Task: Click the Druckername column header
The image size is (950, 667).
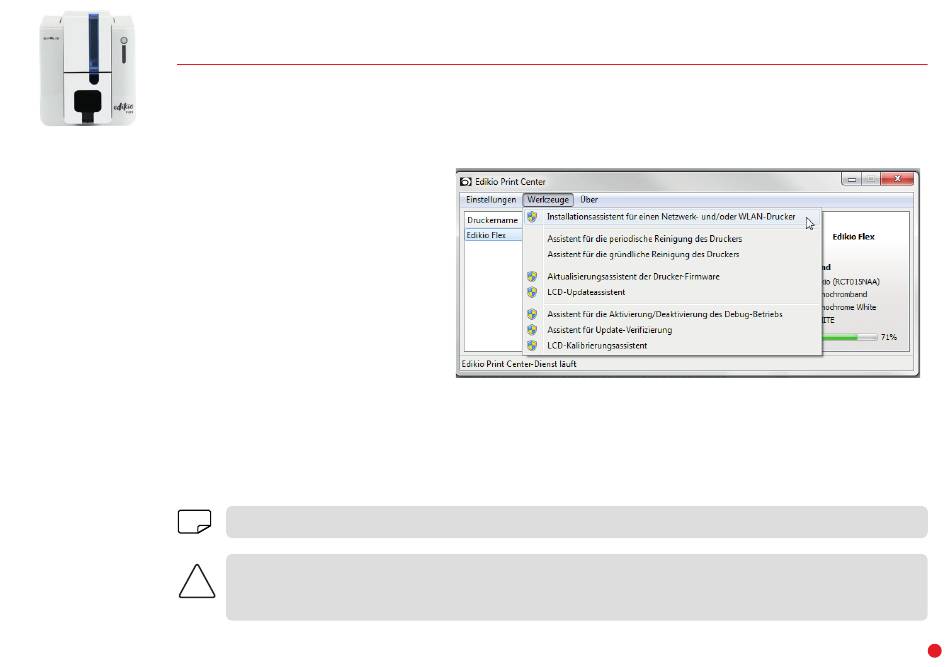Action: tap(492, 220)
